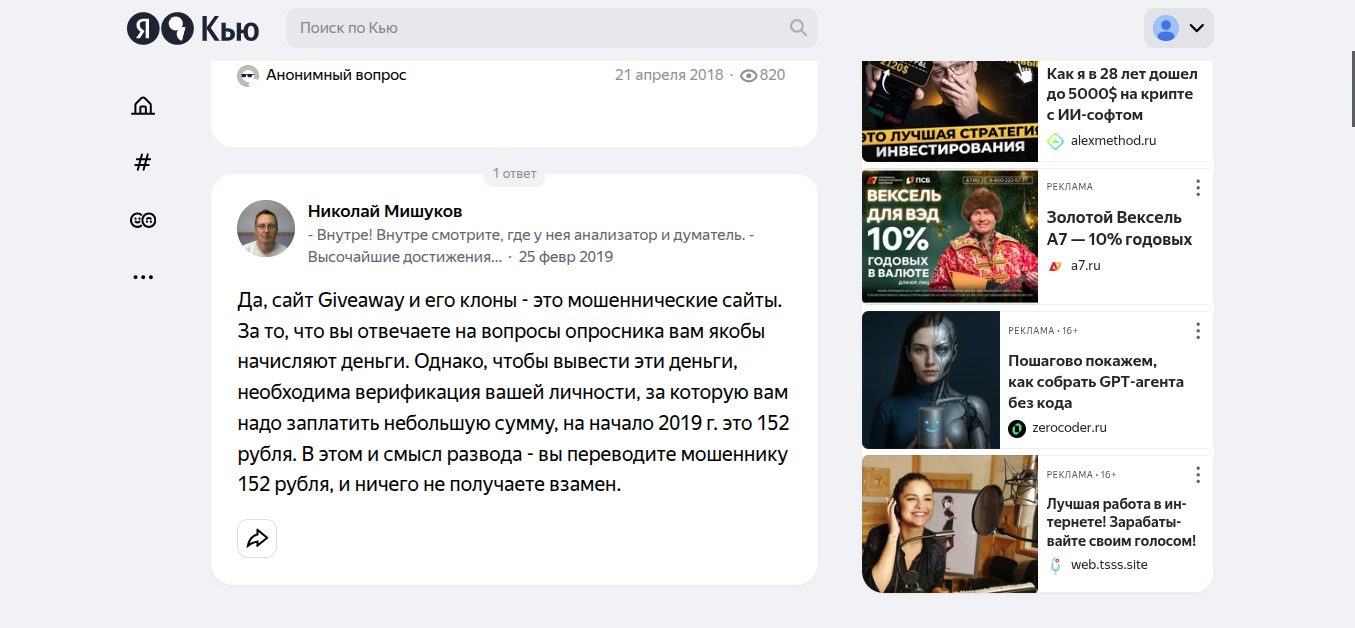Screen dimensions: 1355x628
Task: Click the web.tsss.site ad source
Action: coord(1108,565)
